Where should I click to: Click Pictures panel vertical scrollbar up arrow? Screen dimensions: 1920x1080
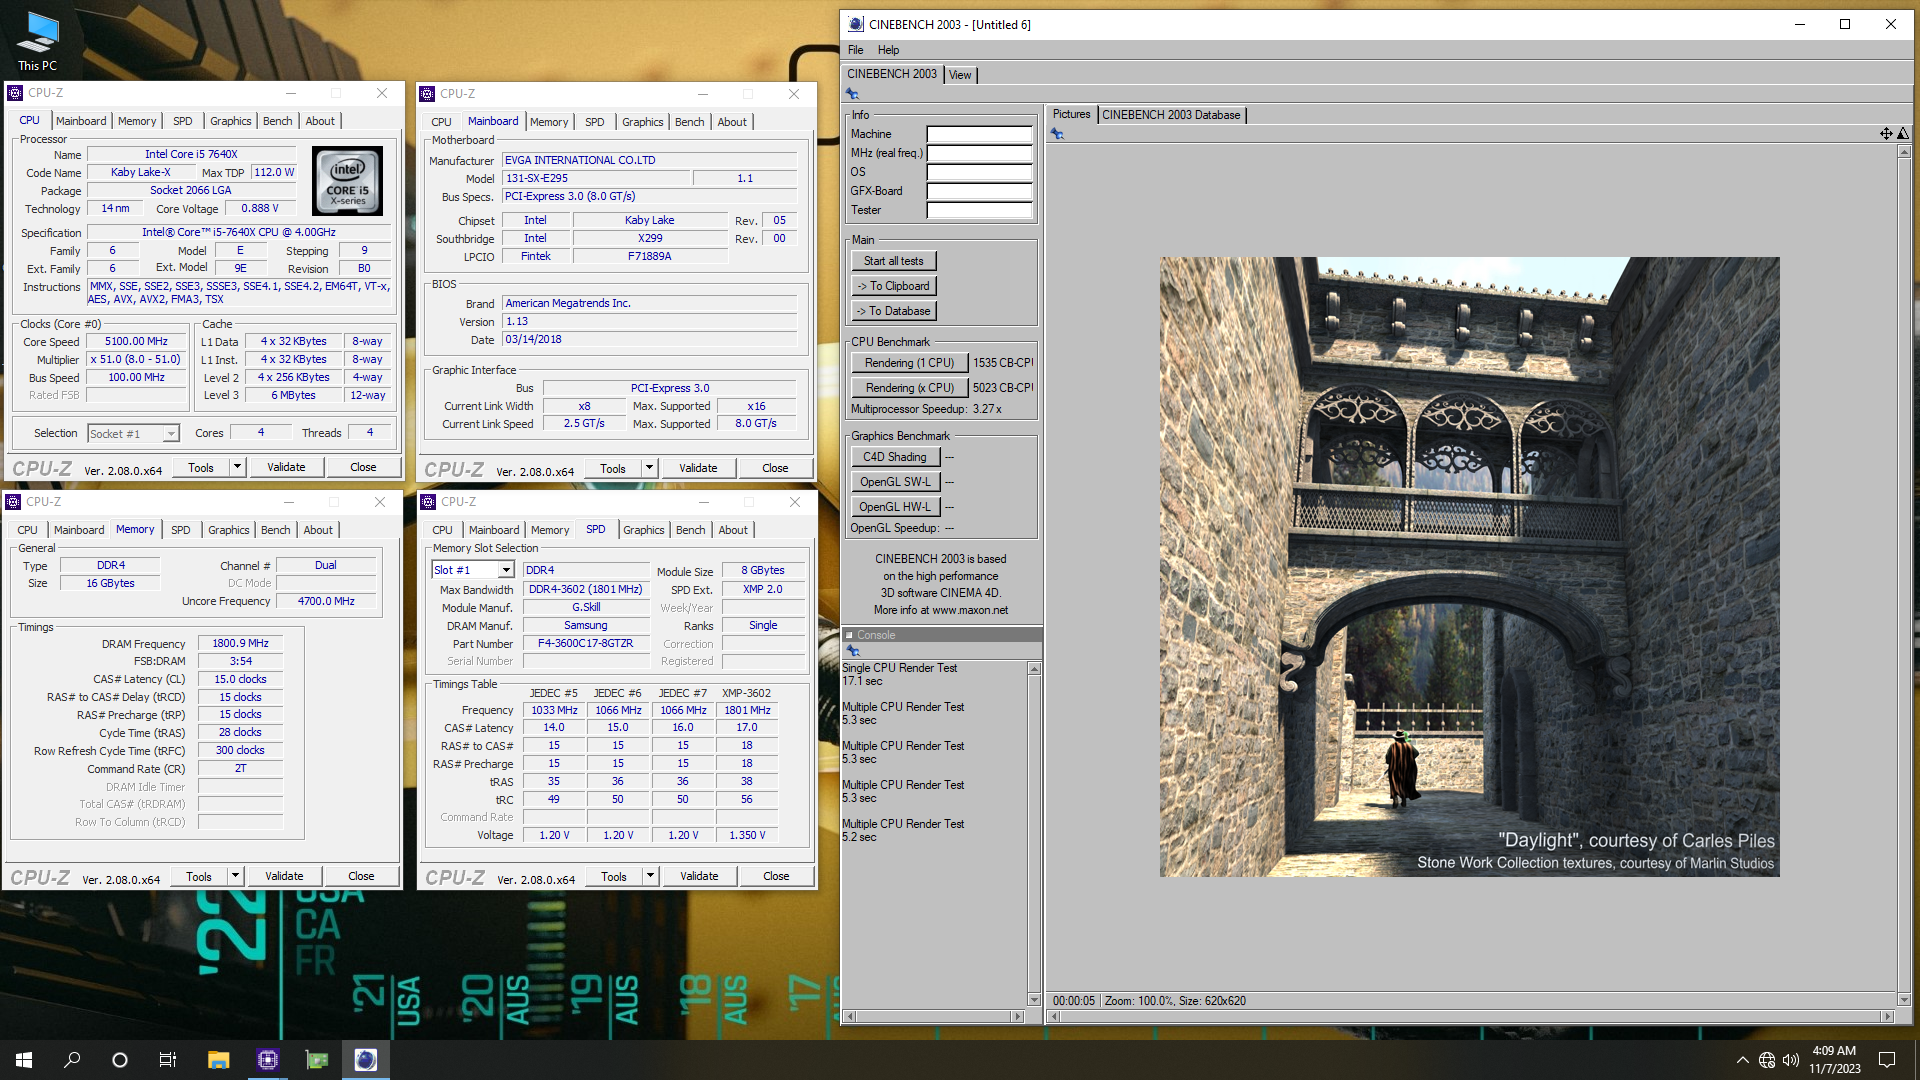1904,152
